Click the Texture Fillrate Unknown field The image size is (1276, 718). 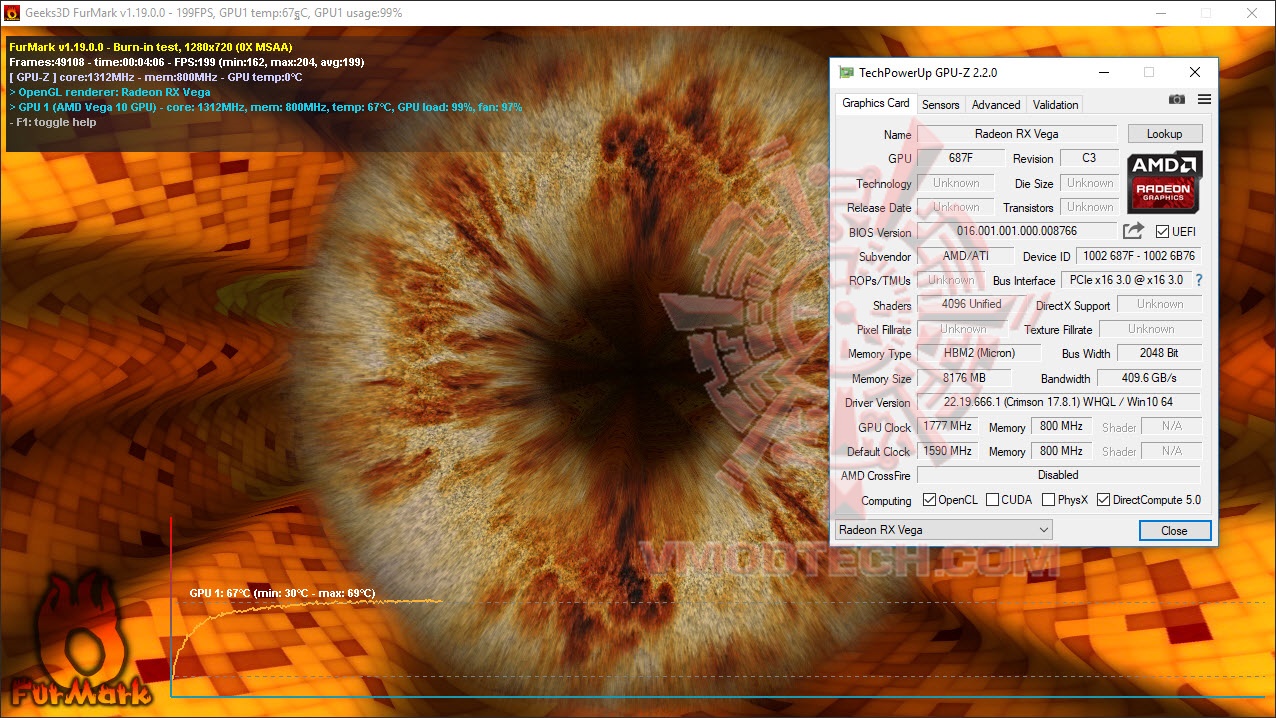[x=1151, y=329]
